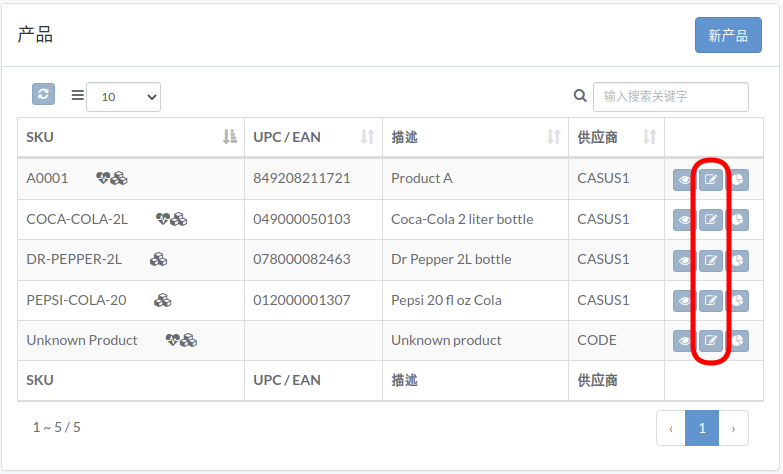Image resolution: width=783 pixels, height=474 pixels.
Task: Open pie chart for DR-PEPPER-2L
Action: coord(738,261)
